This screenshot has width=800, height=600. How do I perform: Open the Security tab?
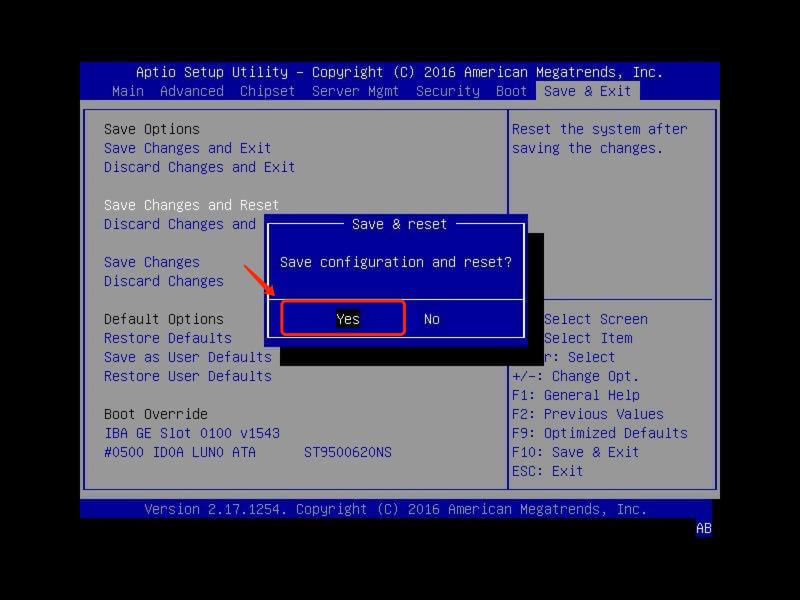pyautogui.click(x=447, y=91)
